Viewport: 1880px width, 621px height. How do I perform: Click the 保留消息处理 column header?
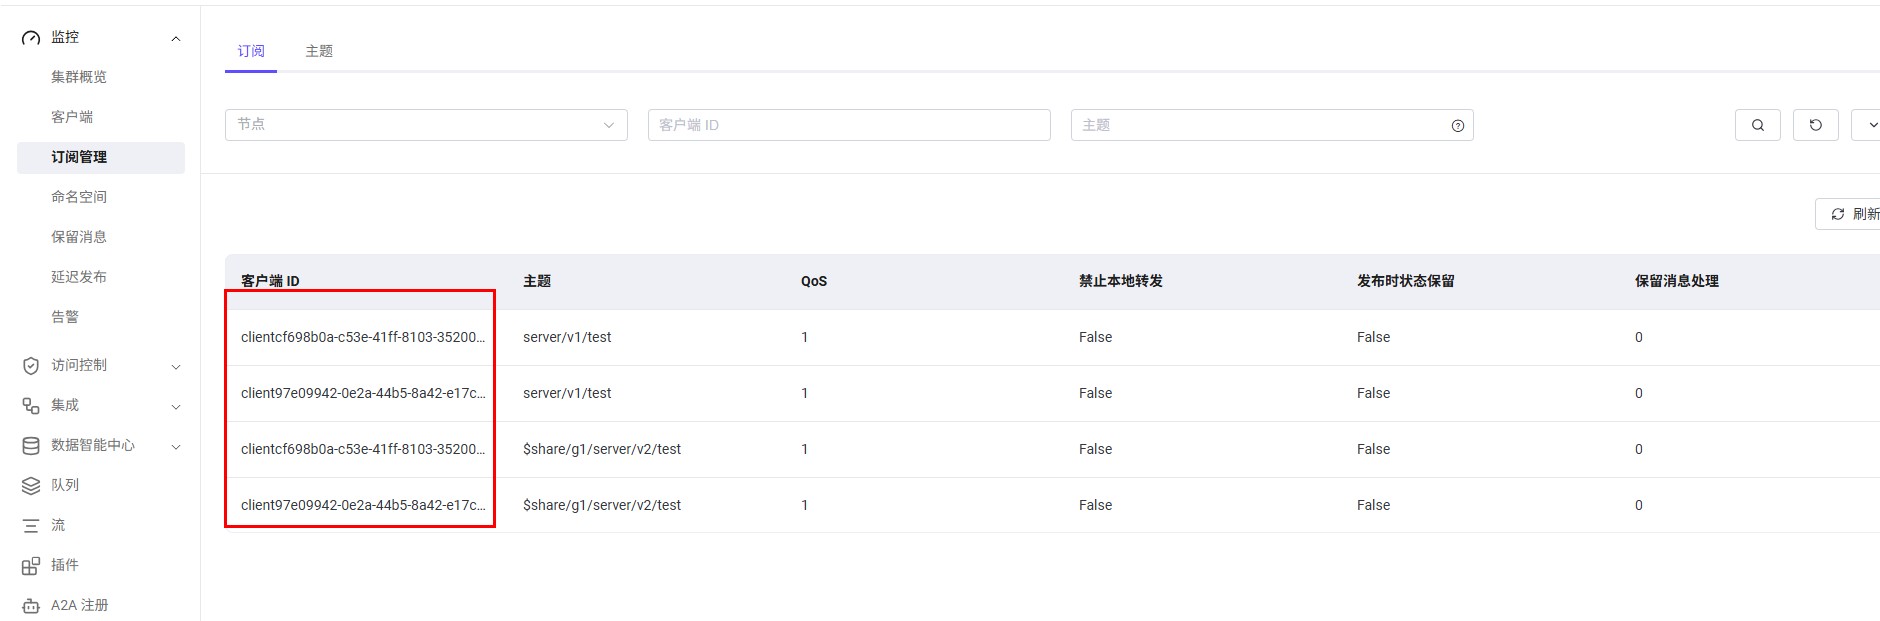(x=1677, y=281)
